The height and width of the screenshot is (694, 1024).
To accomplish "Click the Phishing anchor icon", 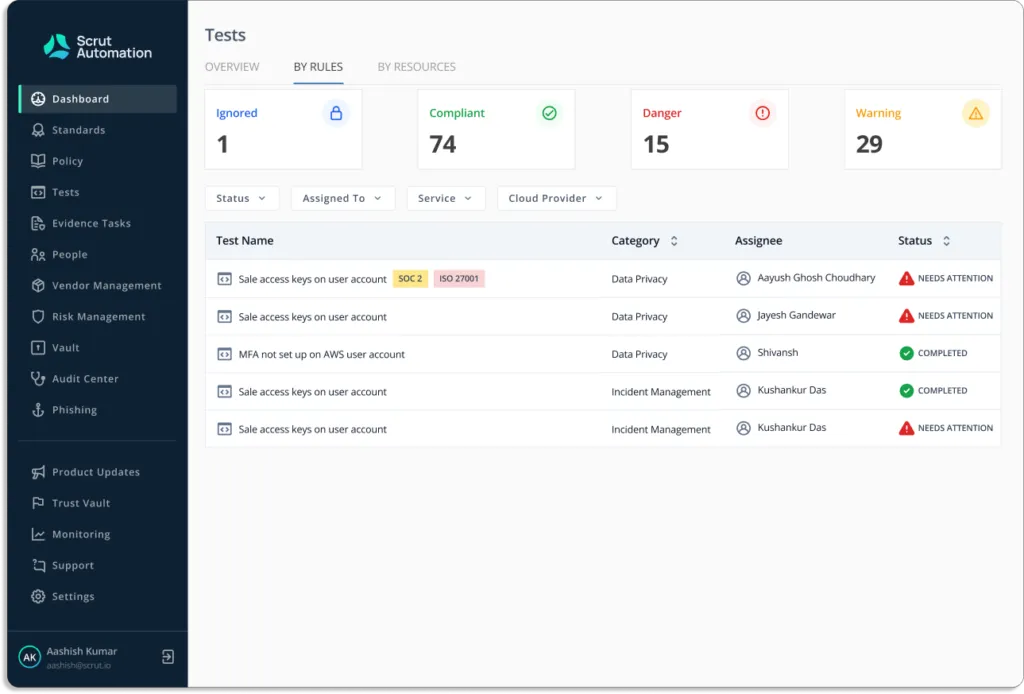I will tap(38, 410).
